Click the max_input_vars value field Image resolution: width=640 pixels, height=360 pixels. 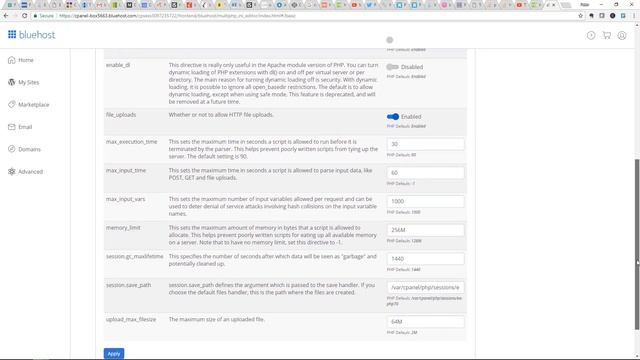425,201
